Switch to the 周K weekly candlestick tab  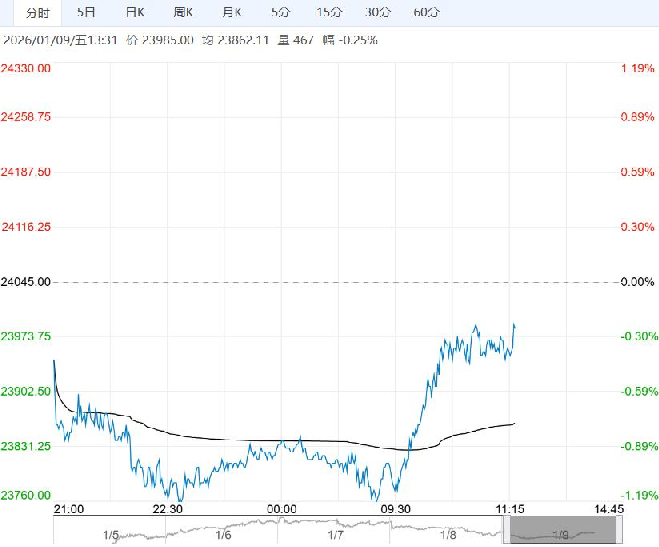(183, 13)
